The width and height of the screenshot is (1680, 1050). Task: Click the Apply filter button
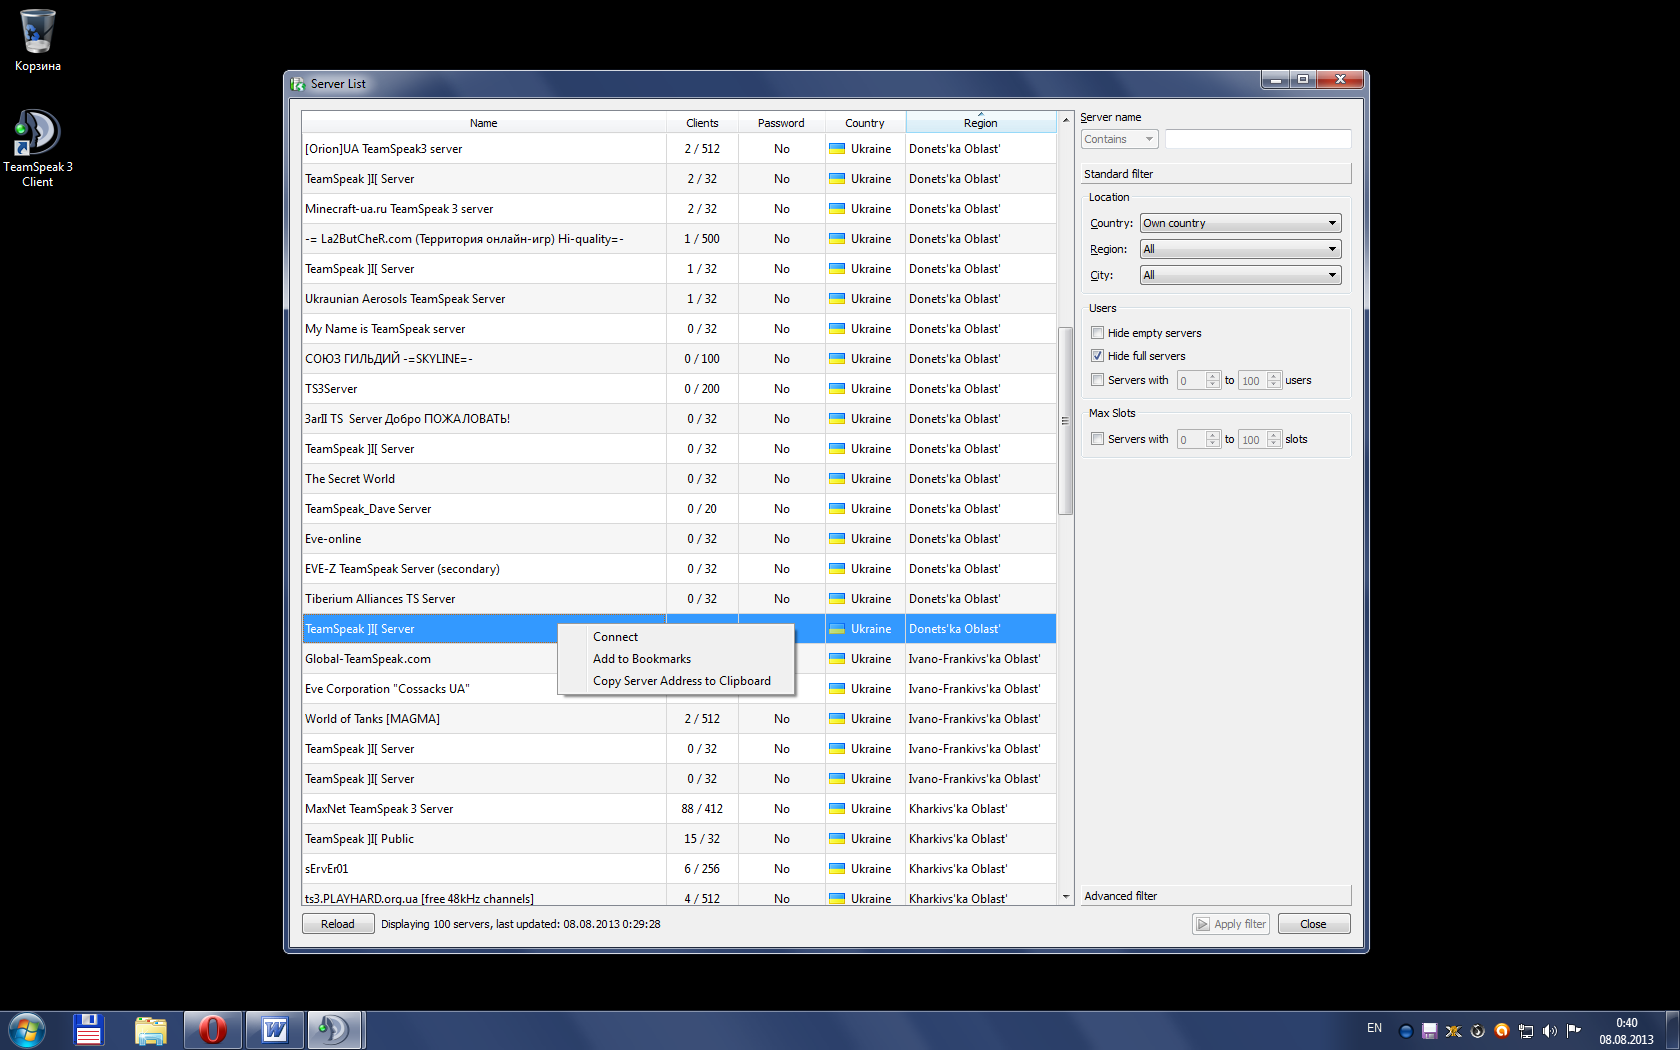click(x=1230, y=924)
